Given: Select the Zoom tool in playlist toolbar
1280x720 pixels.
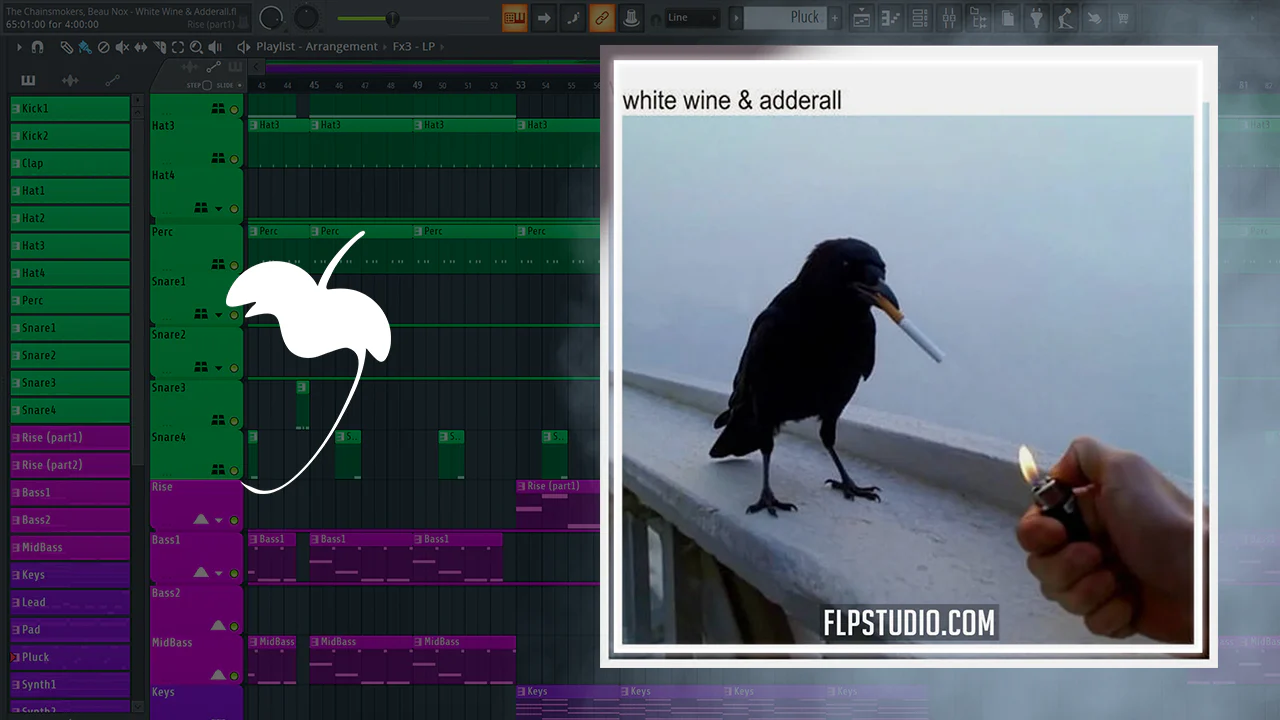Looking at the screenshot, I should click(x=196, y=47).
